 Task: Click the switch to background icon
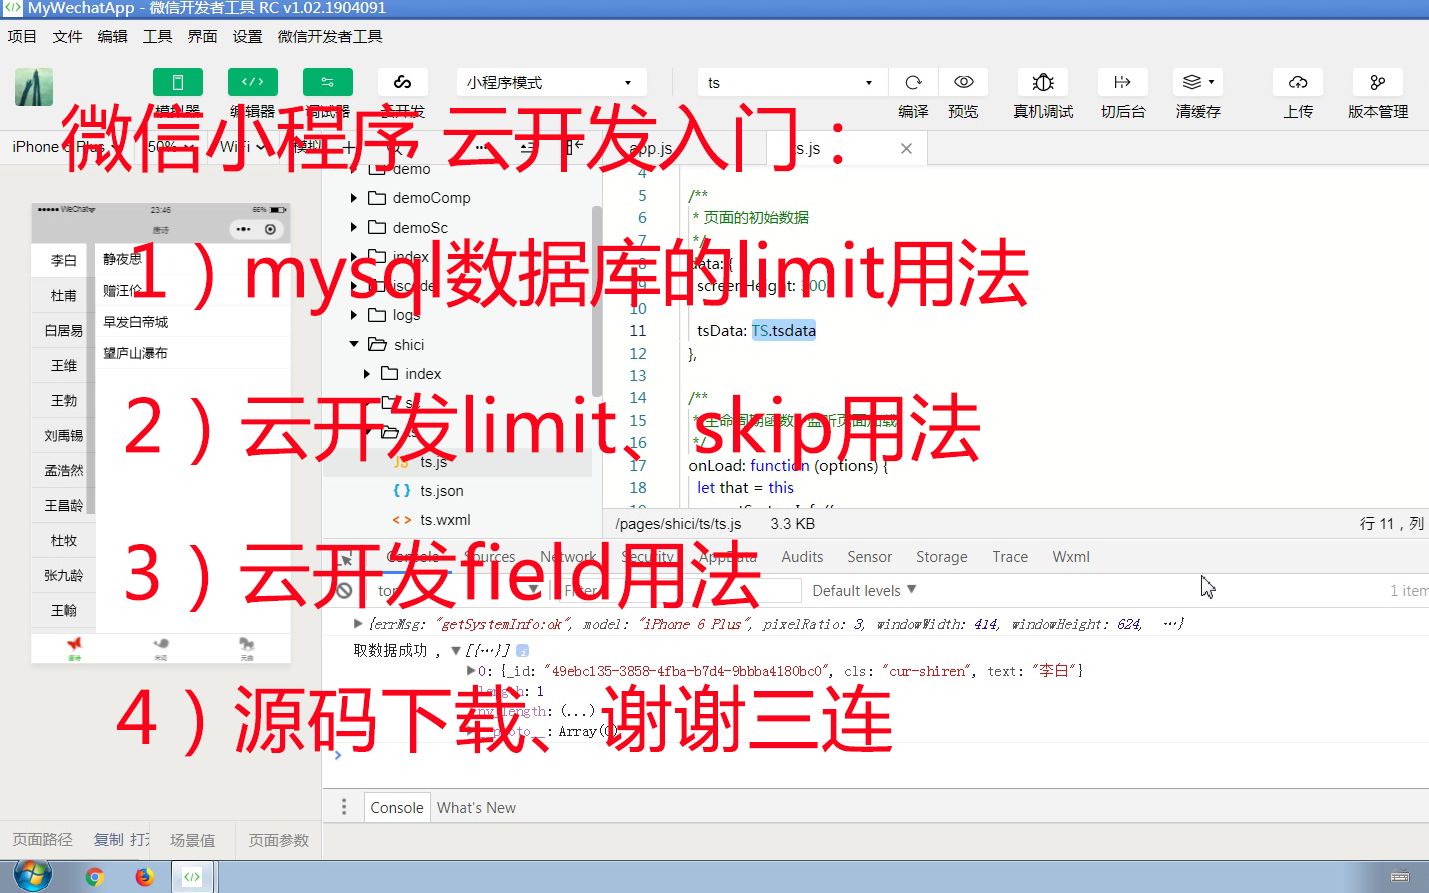pyautogui.click(x=1123, y=82)
